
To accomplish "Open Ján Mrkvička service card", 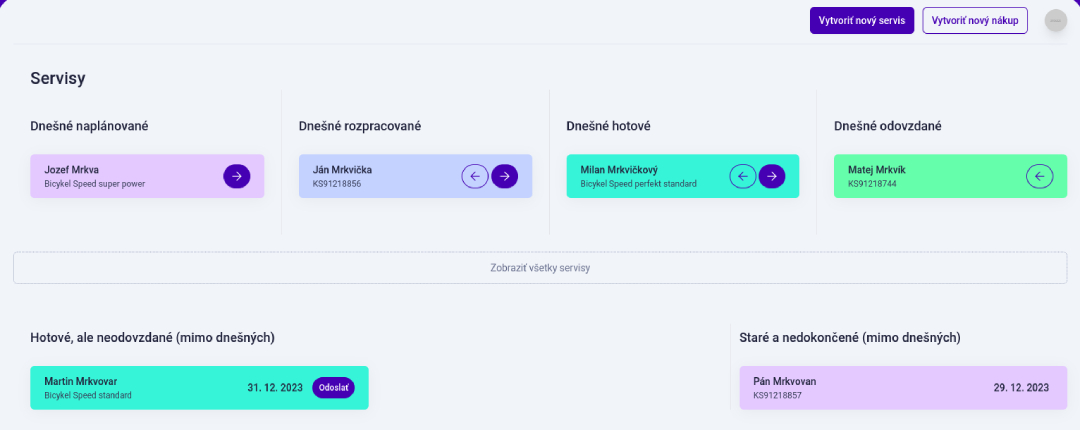I will [x=415, y=176].
